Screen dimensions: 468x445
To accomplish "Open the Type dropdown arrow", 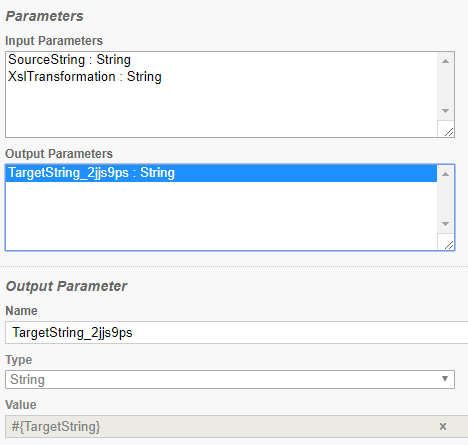I will (x=445, y=379).
